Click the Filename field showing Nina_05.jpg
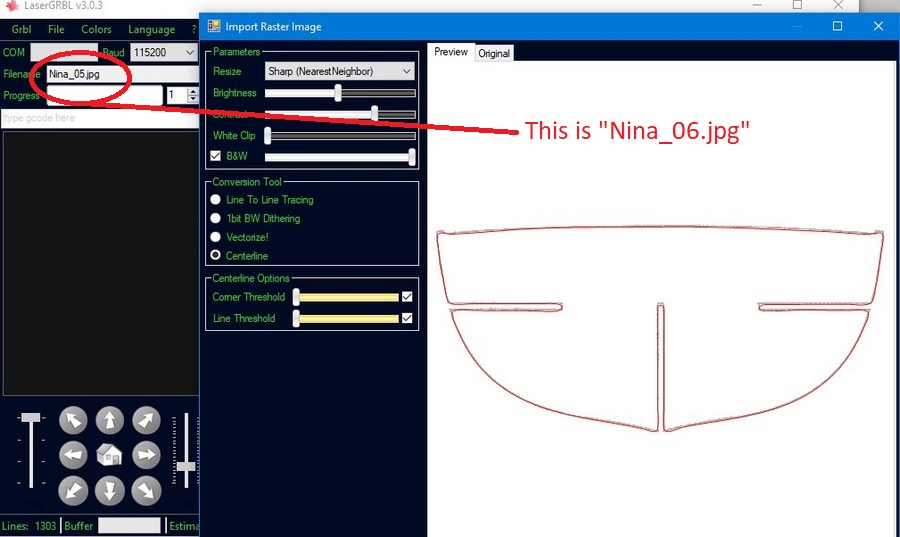 (123, 74)
